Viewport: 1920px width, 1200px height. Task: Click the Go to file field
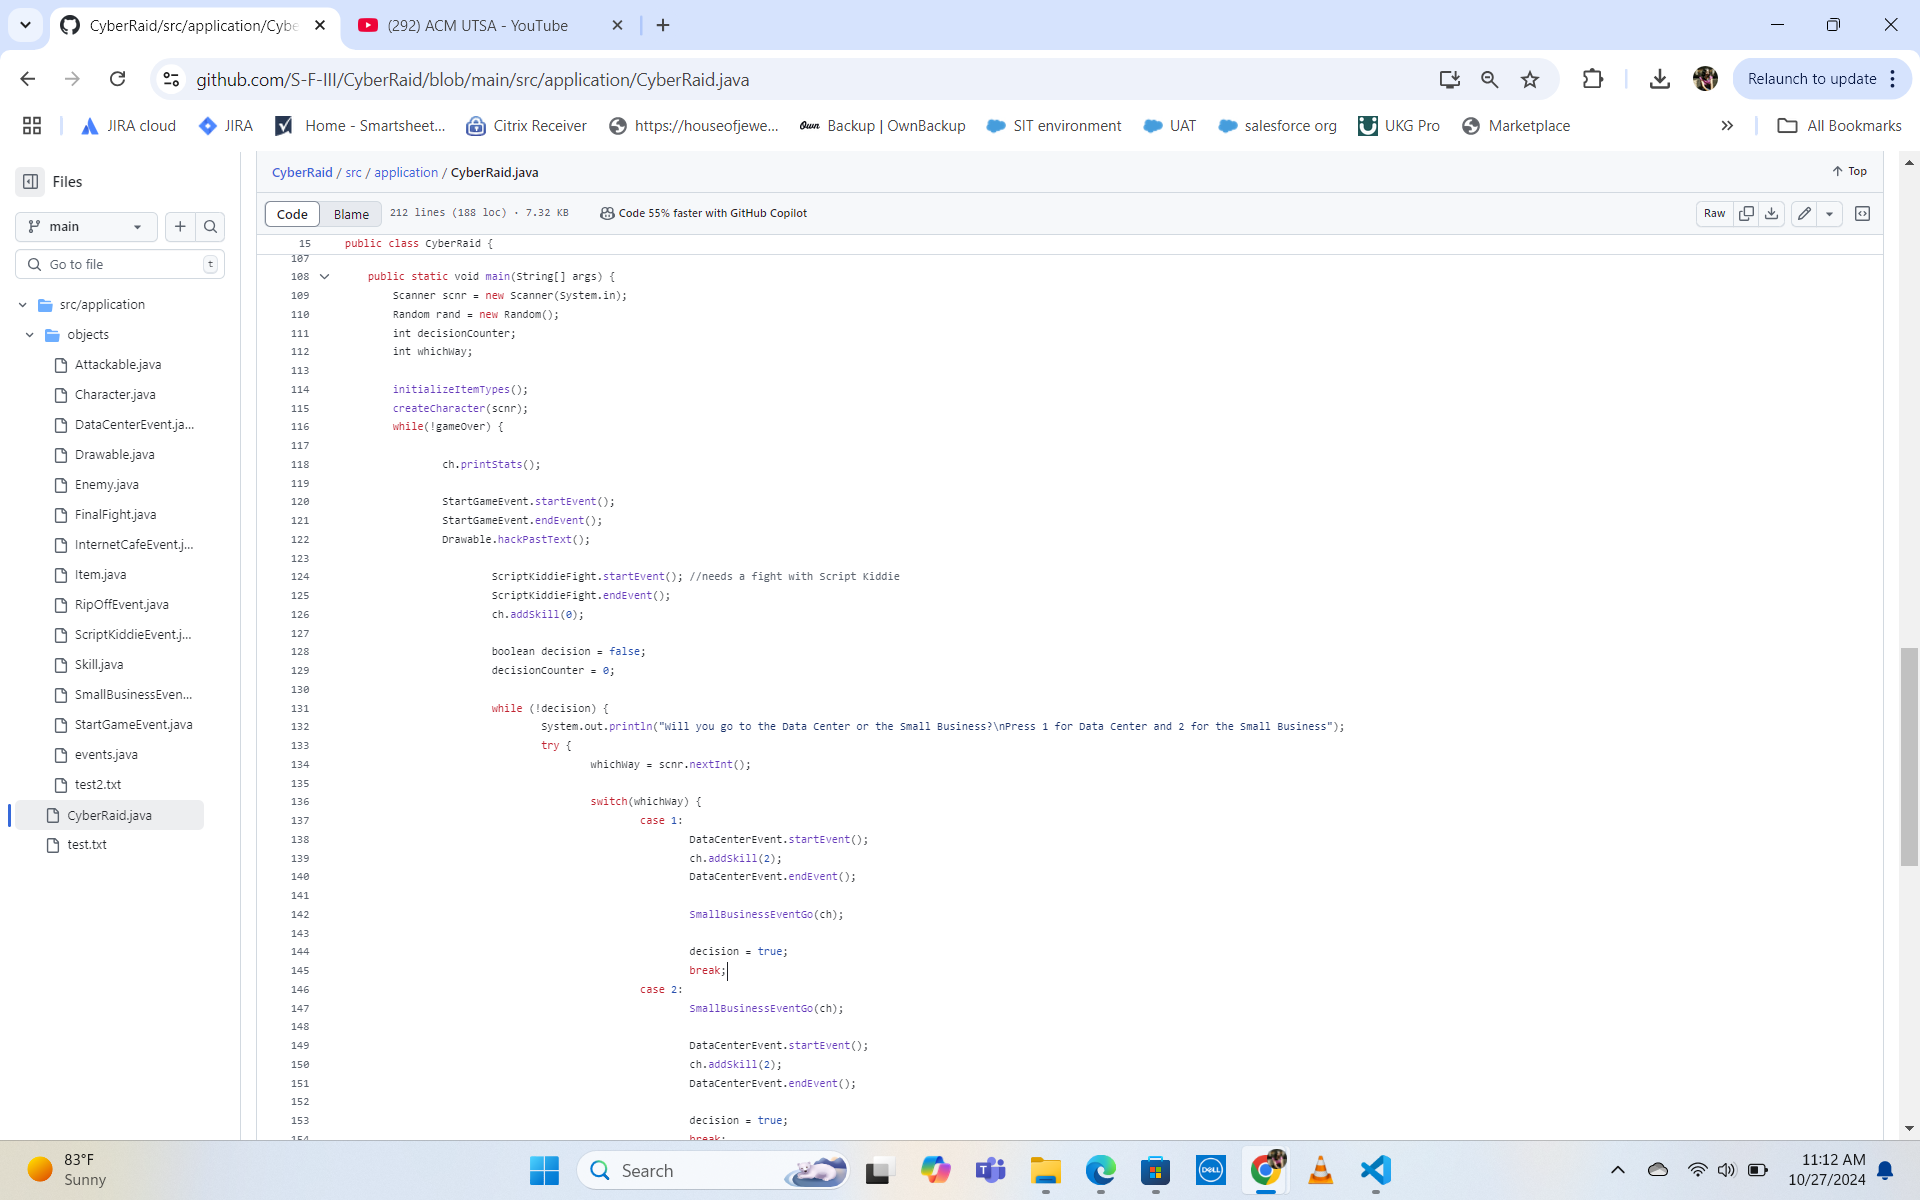[x=120, y=264]
